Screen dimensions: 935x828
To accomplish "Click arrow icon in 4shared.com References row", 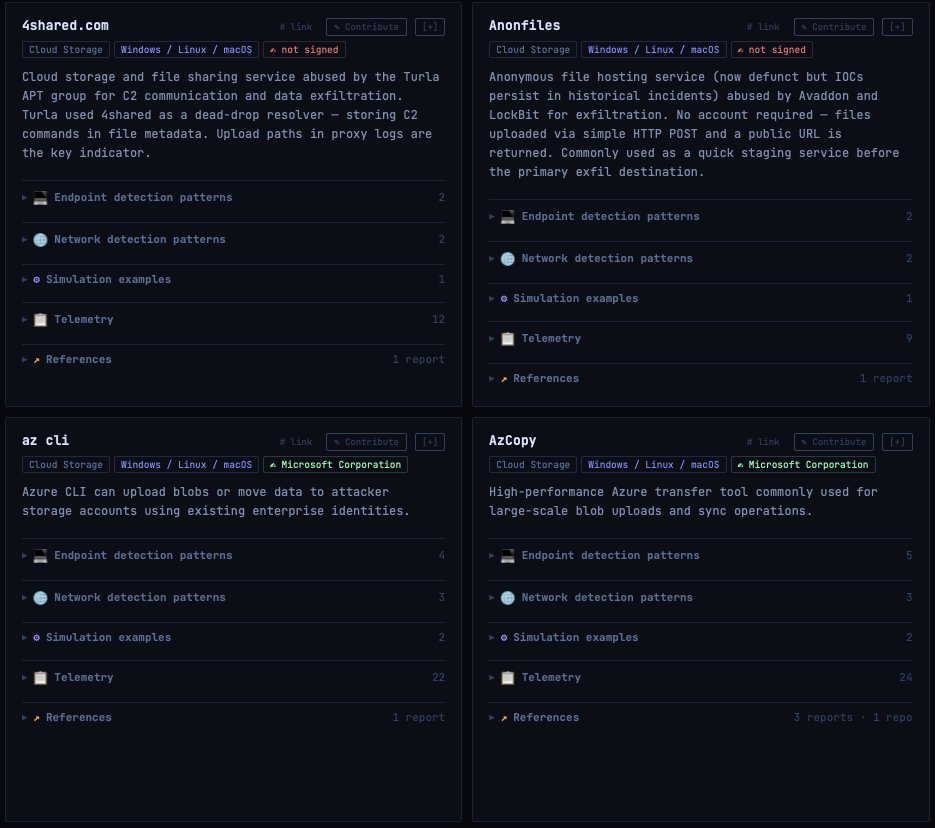I will (x=36, y=359).
